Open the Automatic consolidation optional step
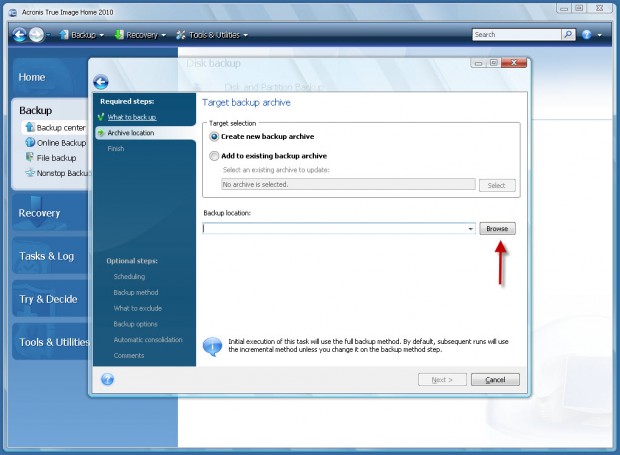The height and width of the screenshot is (455, 620). point(148,340)
